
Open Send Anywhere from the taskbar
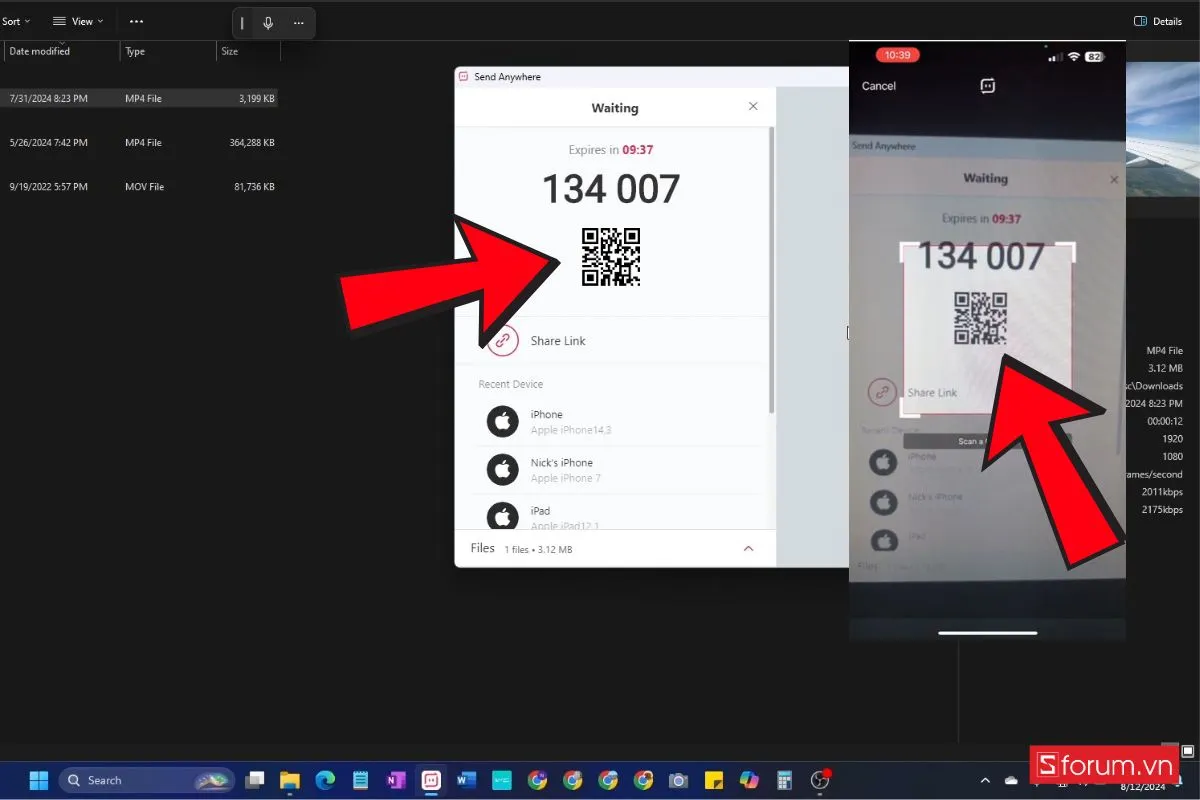431,779
